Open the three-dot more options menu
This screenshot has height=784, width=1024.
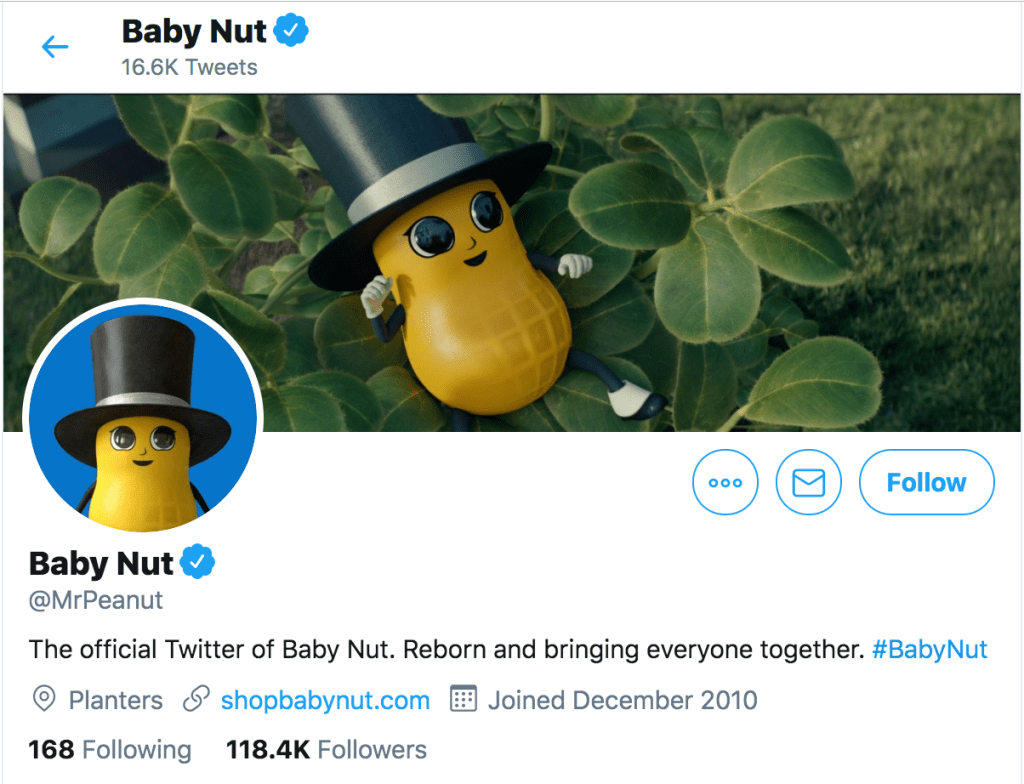click(x=725, y=483)
